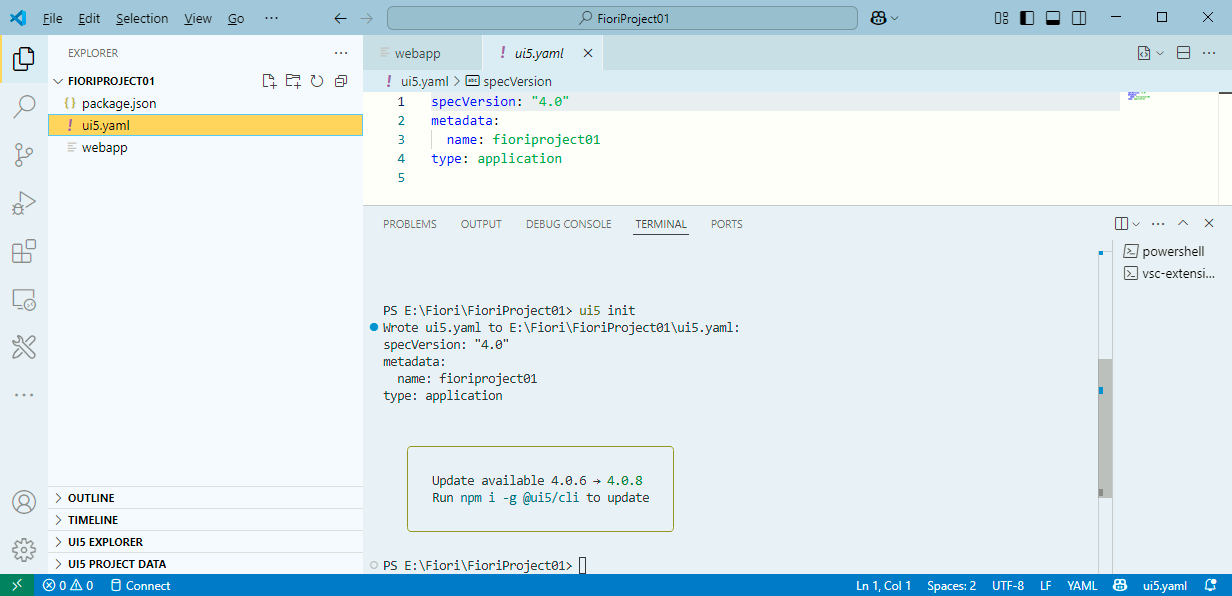Open the wrench-and-screwdriver tools view in activity bar

23,347
